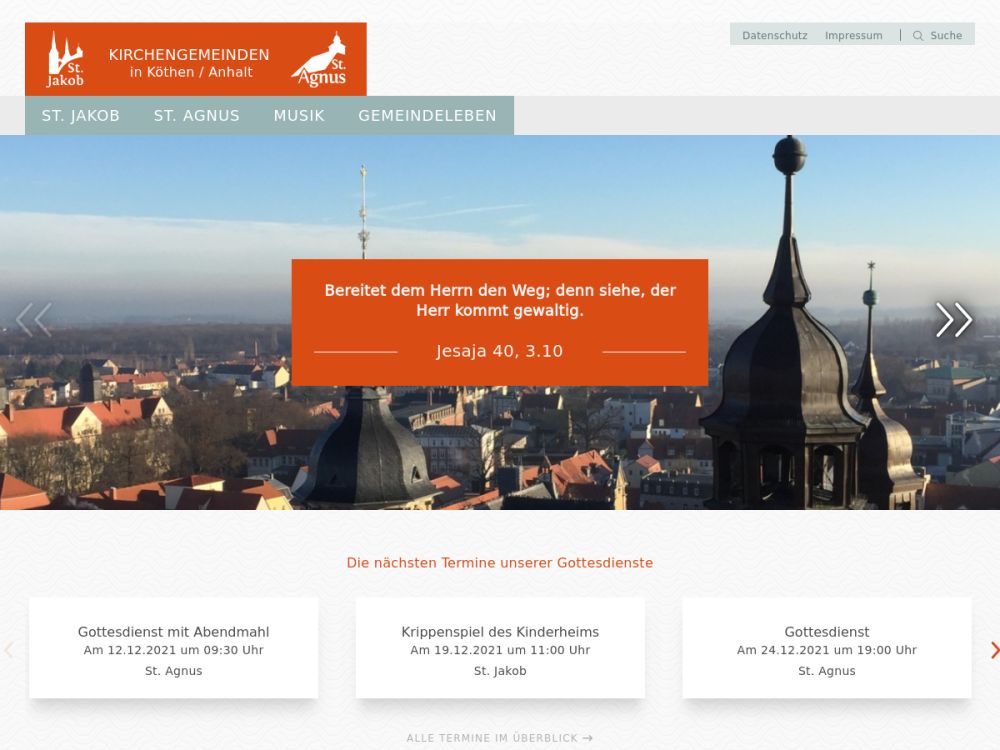Viewport: 1000px width, 750px height.
Task: Click Kirchengemeinden in Köthen header title
Action: (x=189, y=62)
